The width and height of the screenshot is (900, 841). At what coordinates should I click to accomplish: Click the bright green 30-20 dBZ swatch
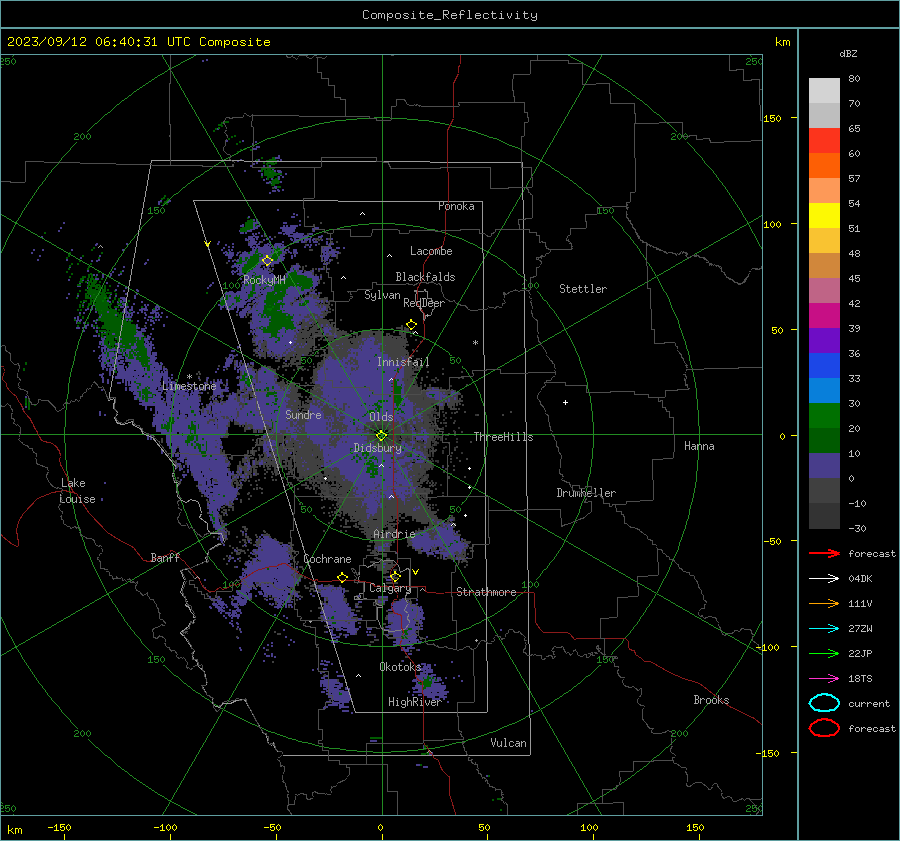pos(824,416)
